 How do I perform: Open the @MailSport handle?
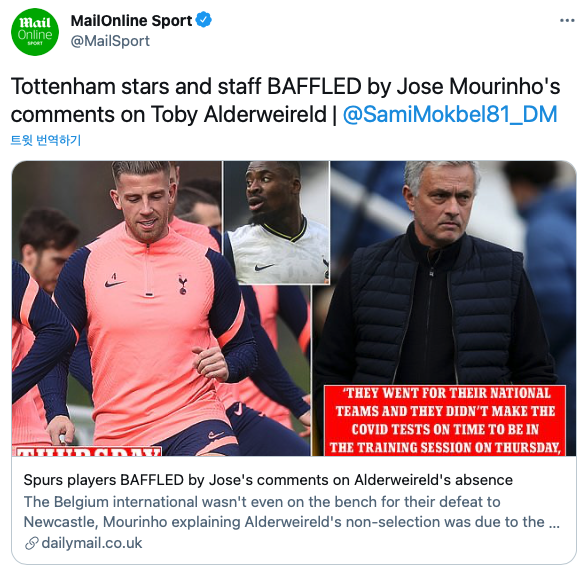point(110,41)
